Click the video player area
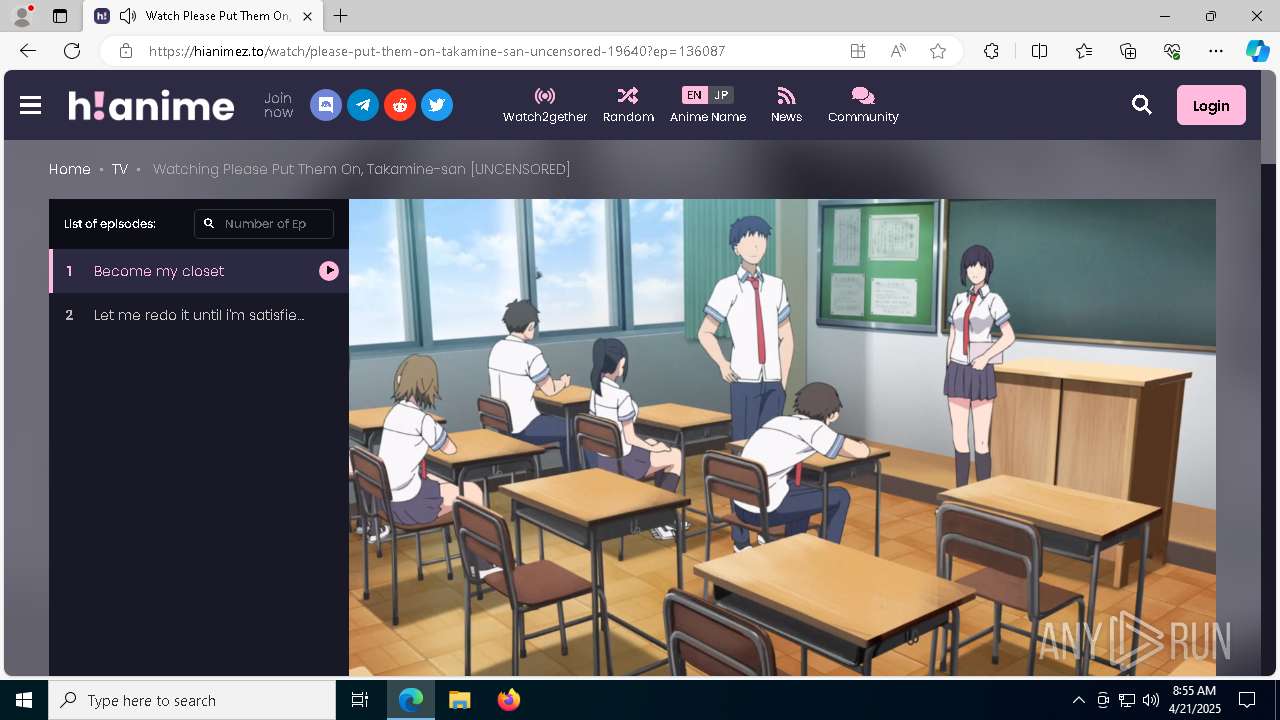Viewport: 1280px width, 720px height. (782, 437)
